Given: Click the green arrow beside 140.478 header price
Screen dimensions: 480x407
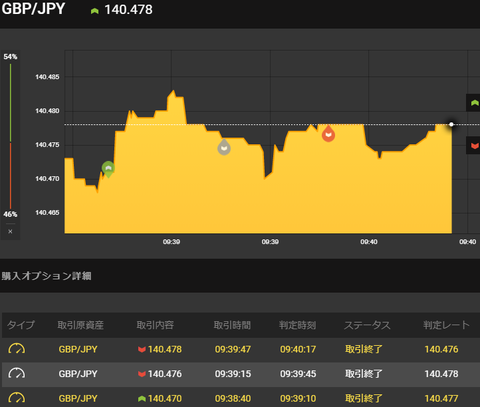Looking at the screenshot, I should (x=95, y=11).
